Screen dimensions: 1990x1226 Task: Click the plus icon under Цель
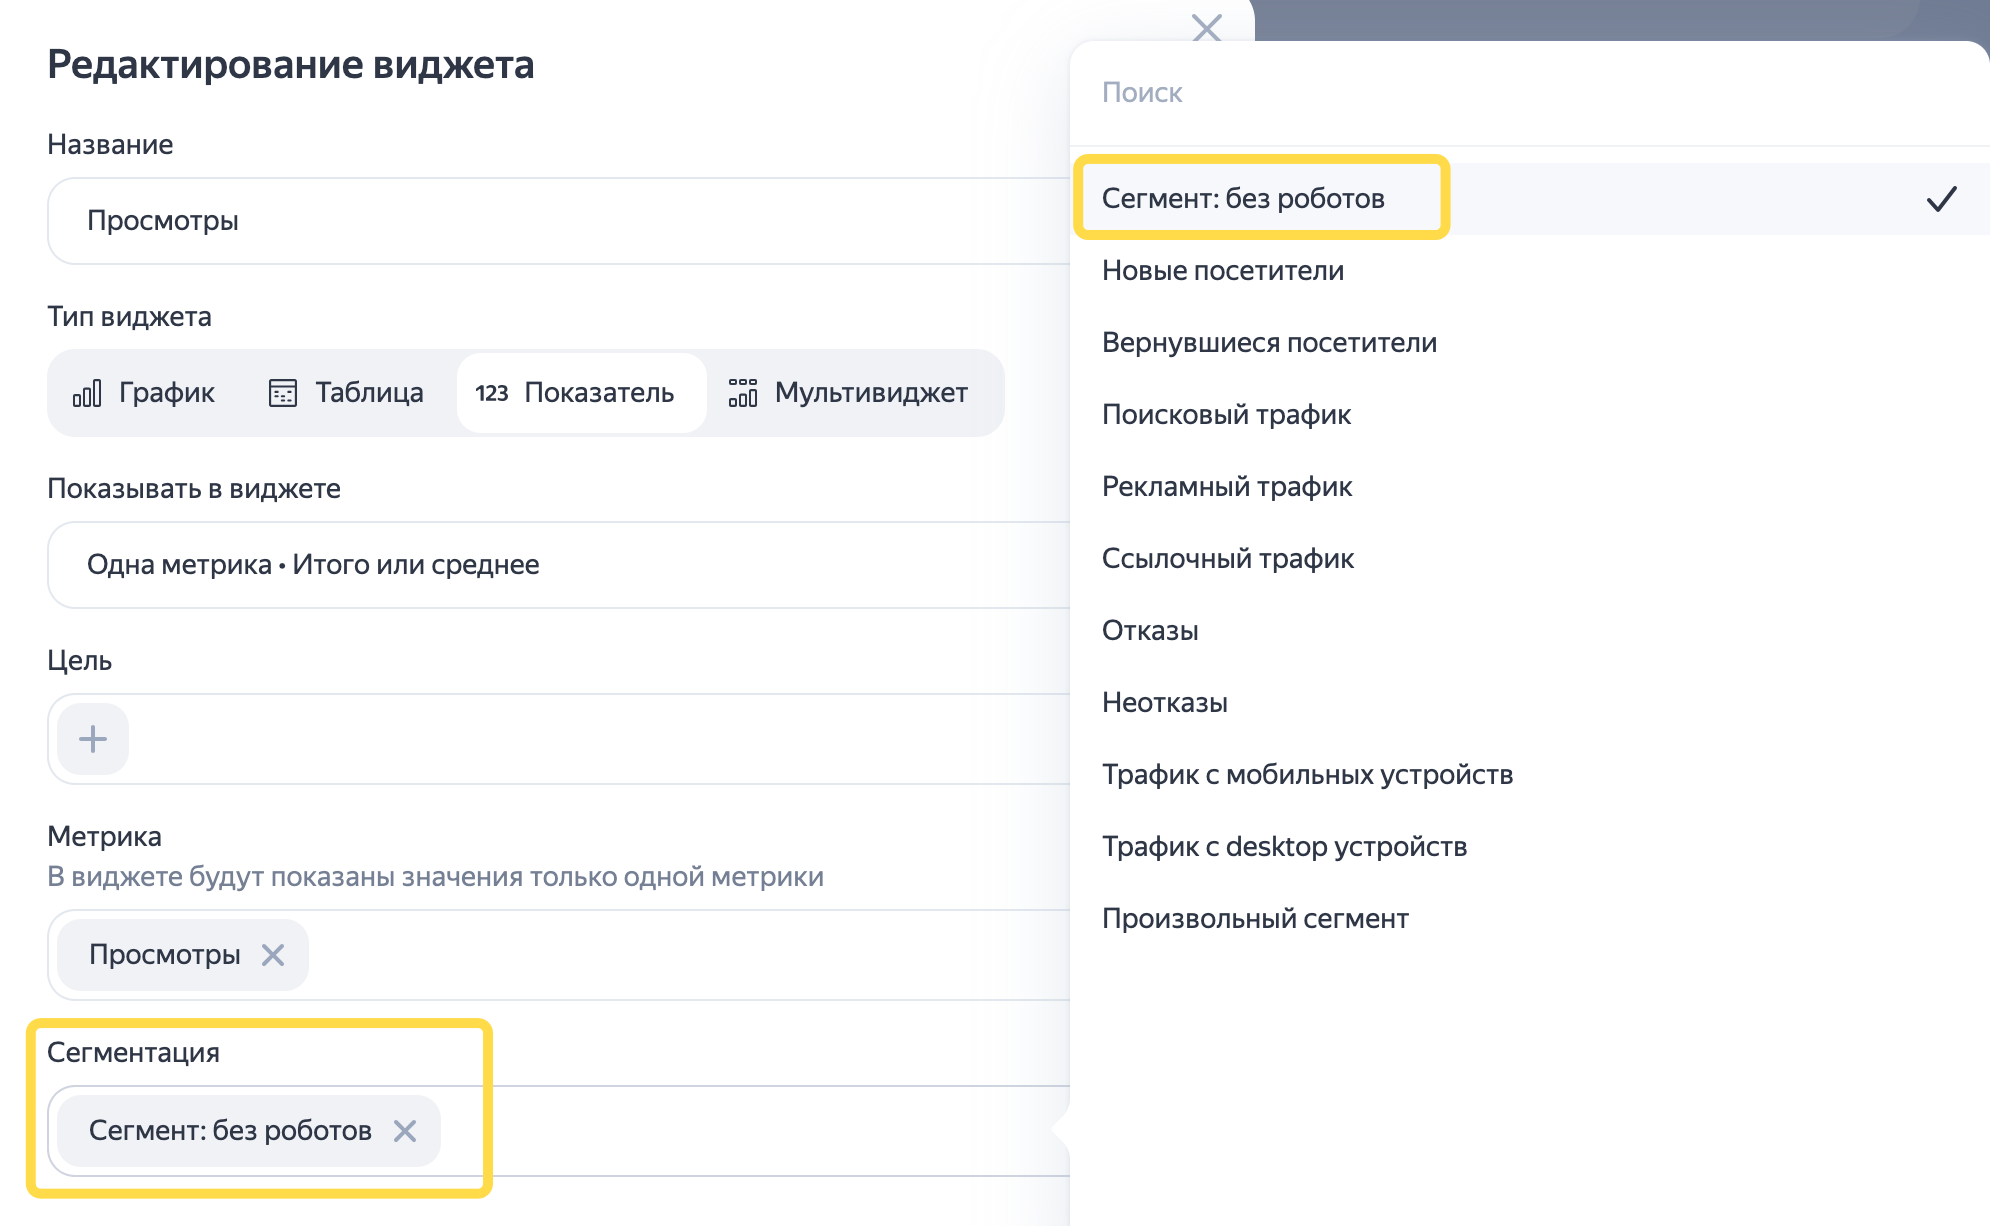[92, 739]
